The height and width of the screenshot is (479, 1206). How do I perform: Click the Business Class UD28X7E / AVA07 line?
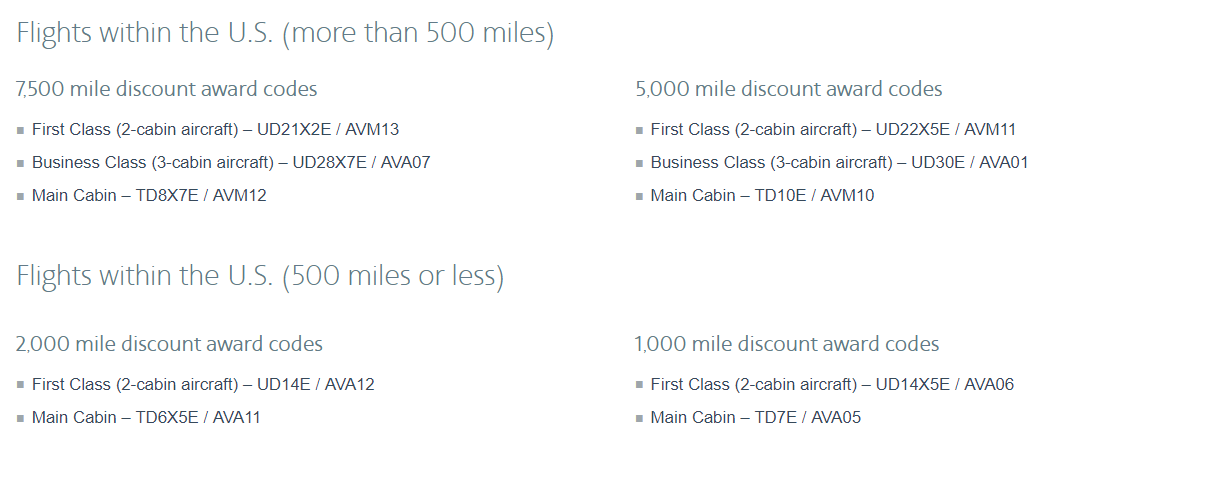[231, 162]
